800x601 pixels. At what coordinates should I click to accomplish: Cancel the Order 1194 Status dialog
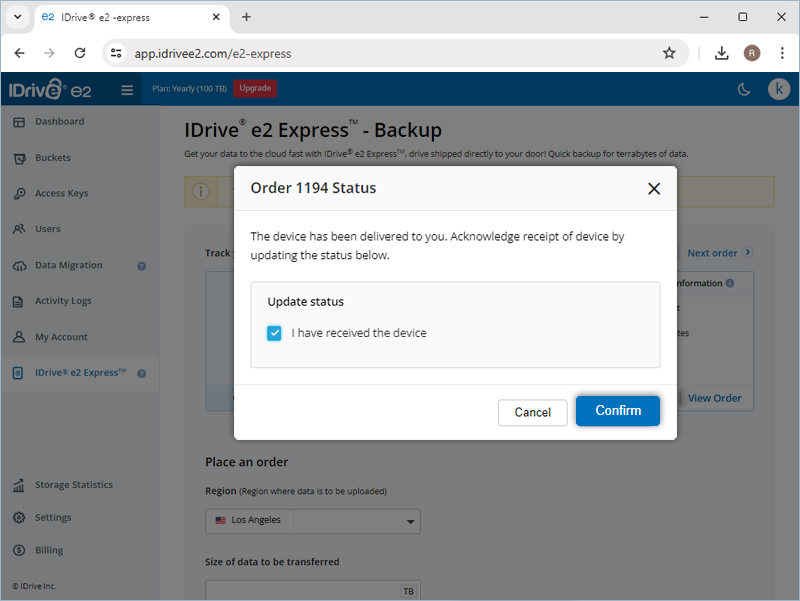coord(532,412)
